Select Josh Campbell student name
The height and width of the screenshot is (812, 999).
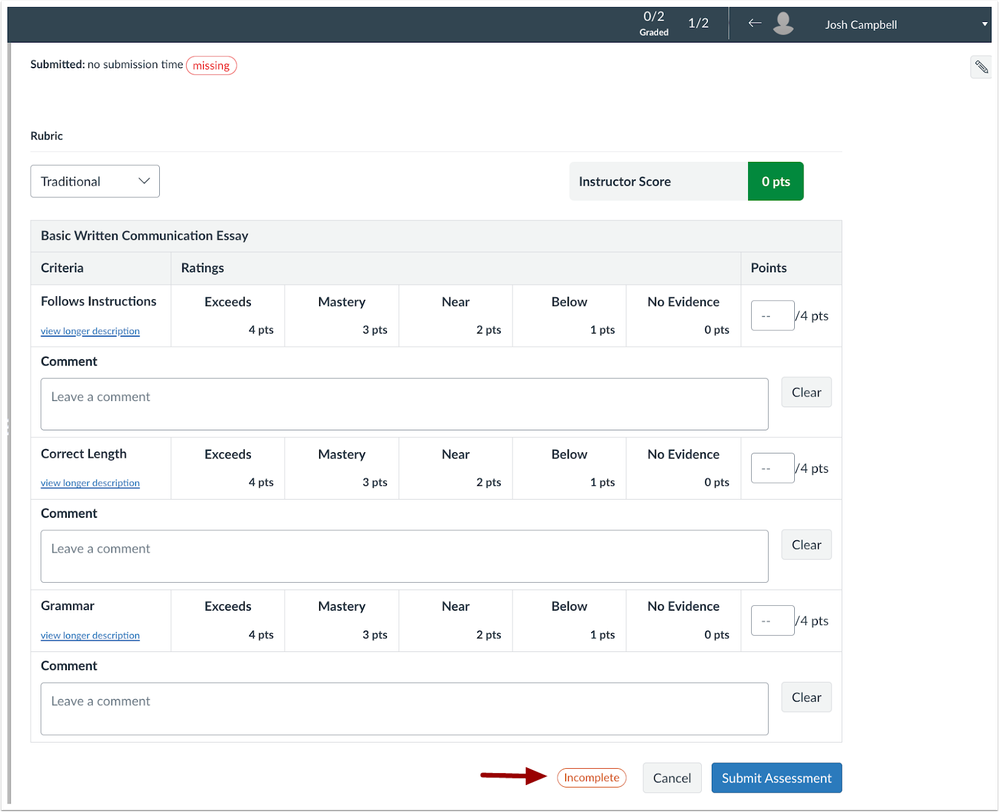861,25
